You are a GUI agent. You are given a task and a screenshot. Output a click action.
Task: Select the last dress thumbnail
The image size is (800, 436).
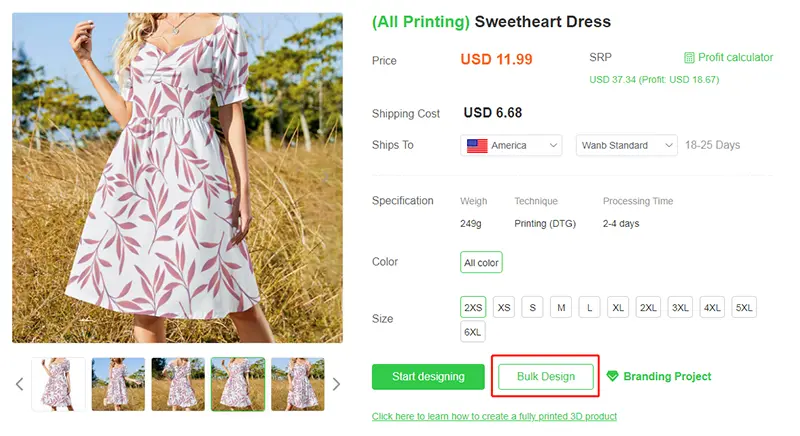(x=297, y=384)
